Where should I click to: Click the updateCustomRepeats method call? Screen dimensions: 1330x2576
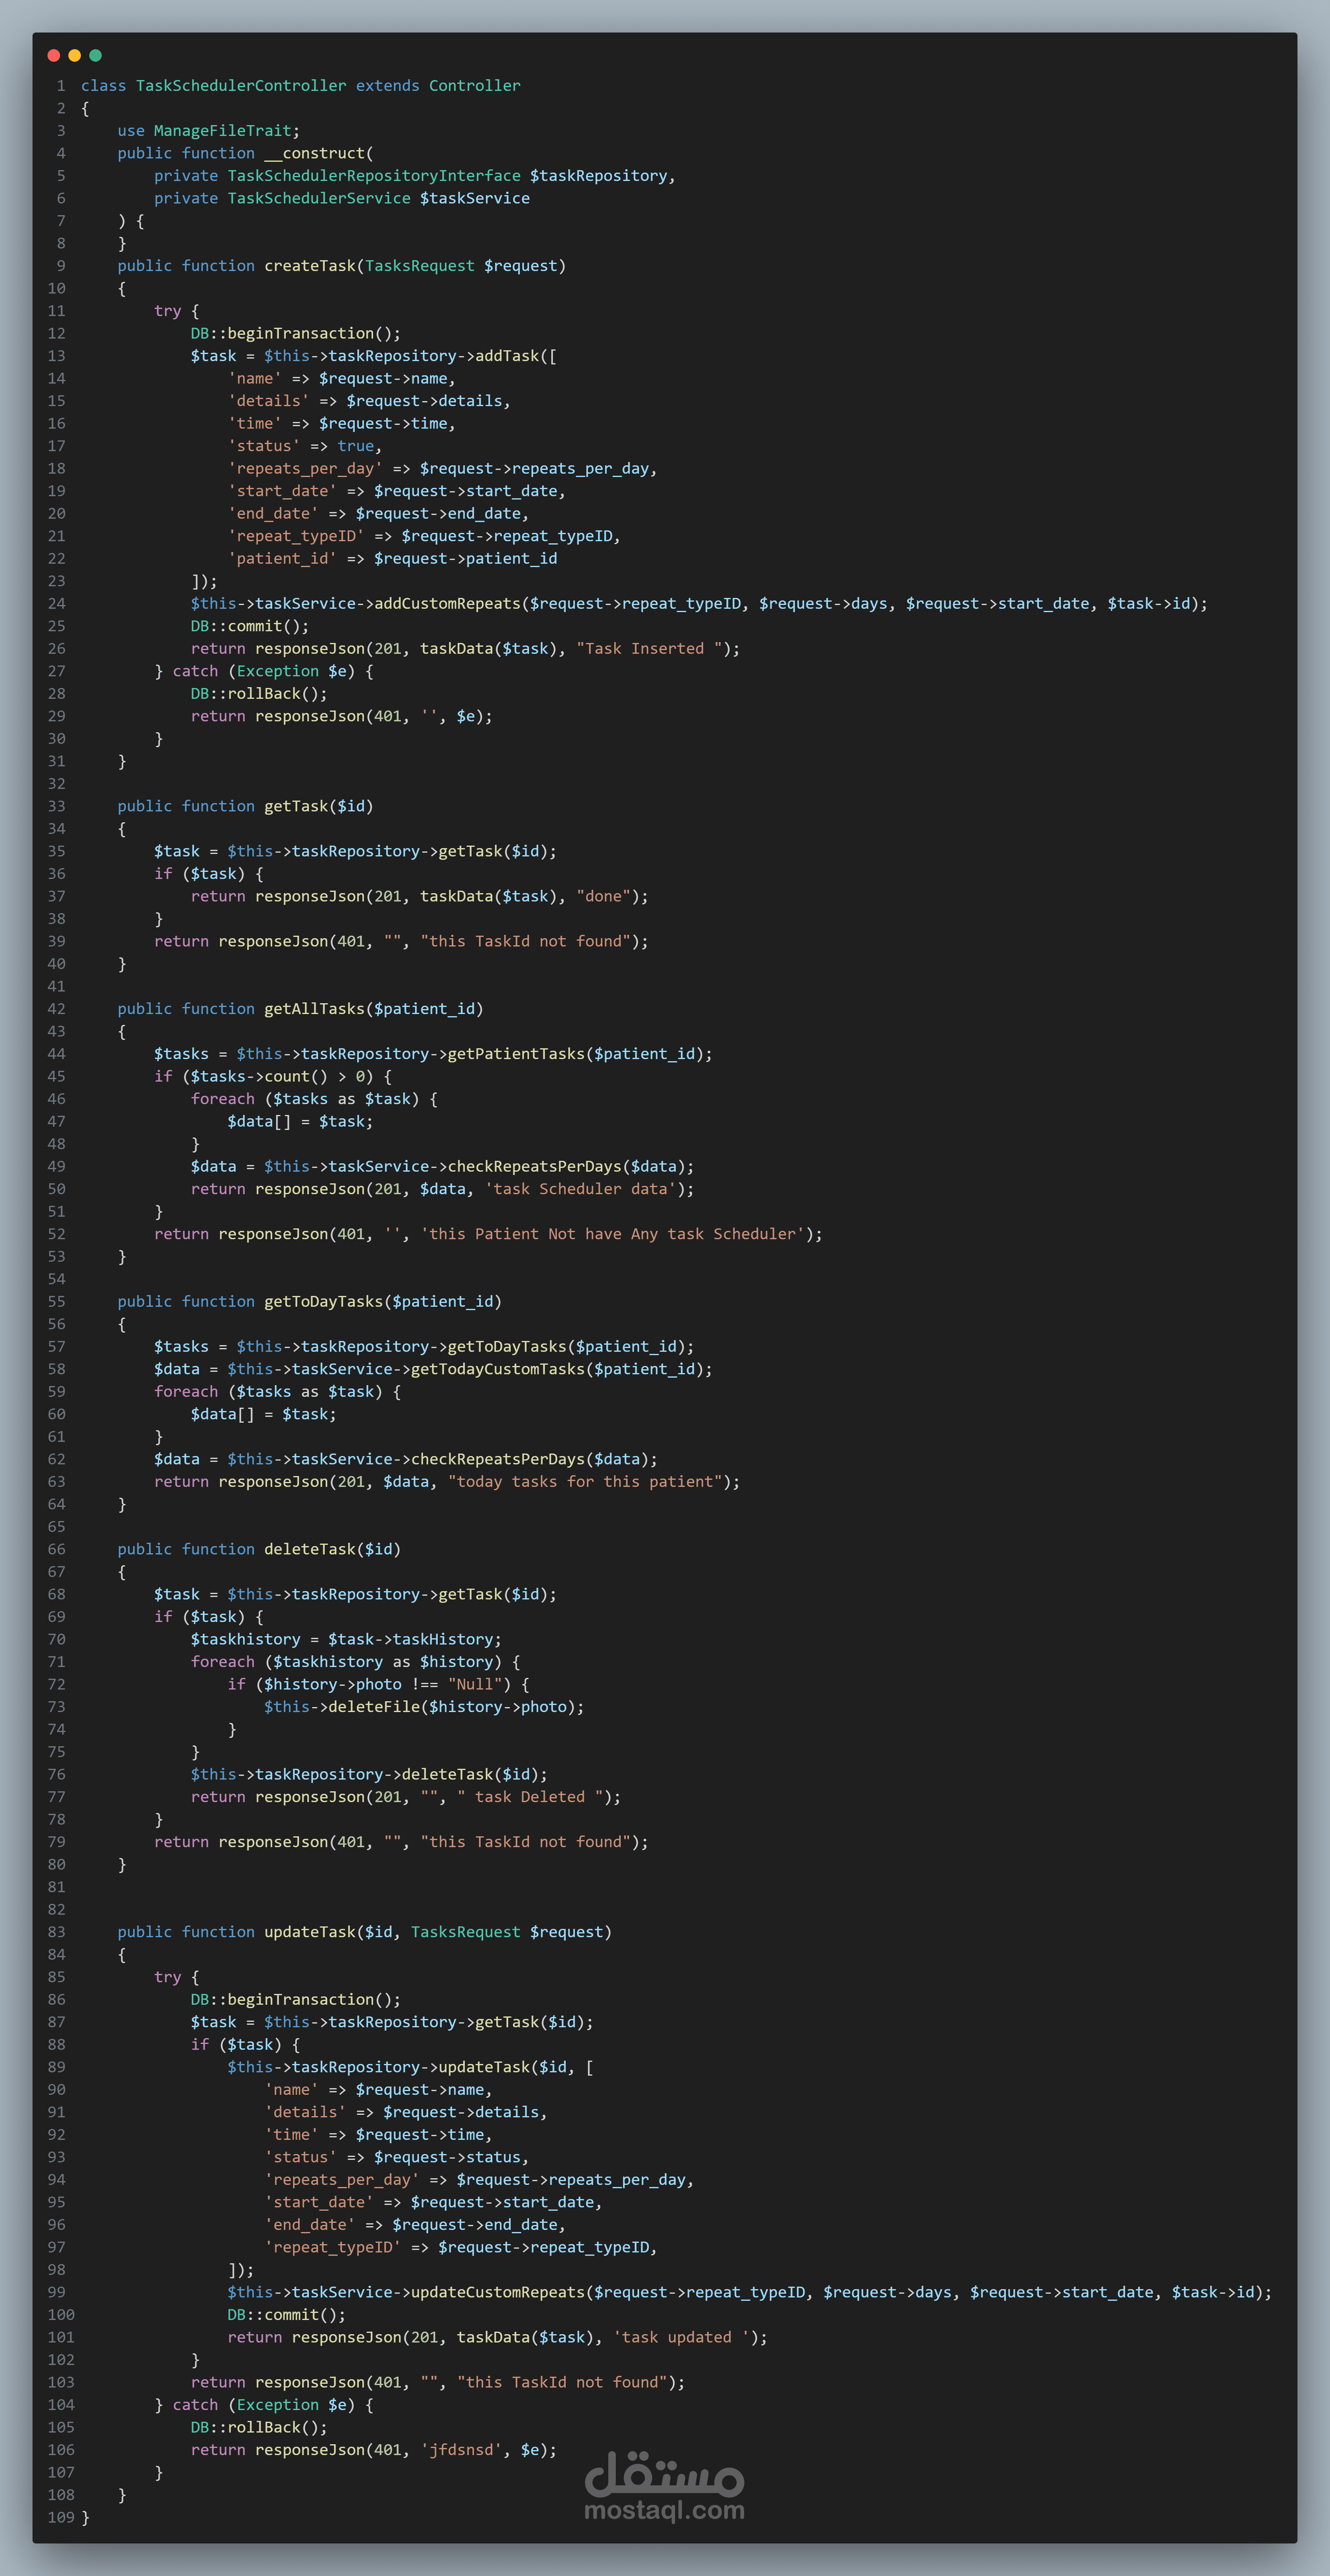pos(498,2292)
